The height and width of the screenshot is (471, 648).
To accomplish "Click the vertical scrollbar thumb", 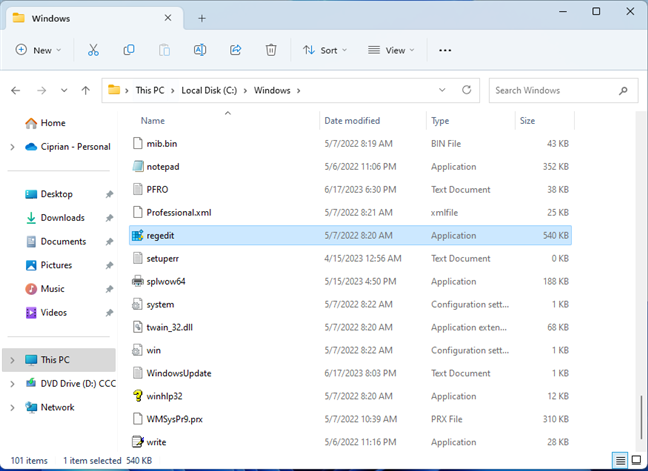I will pyautogui.click(x=641, y=418).
